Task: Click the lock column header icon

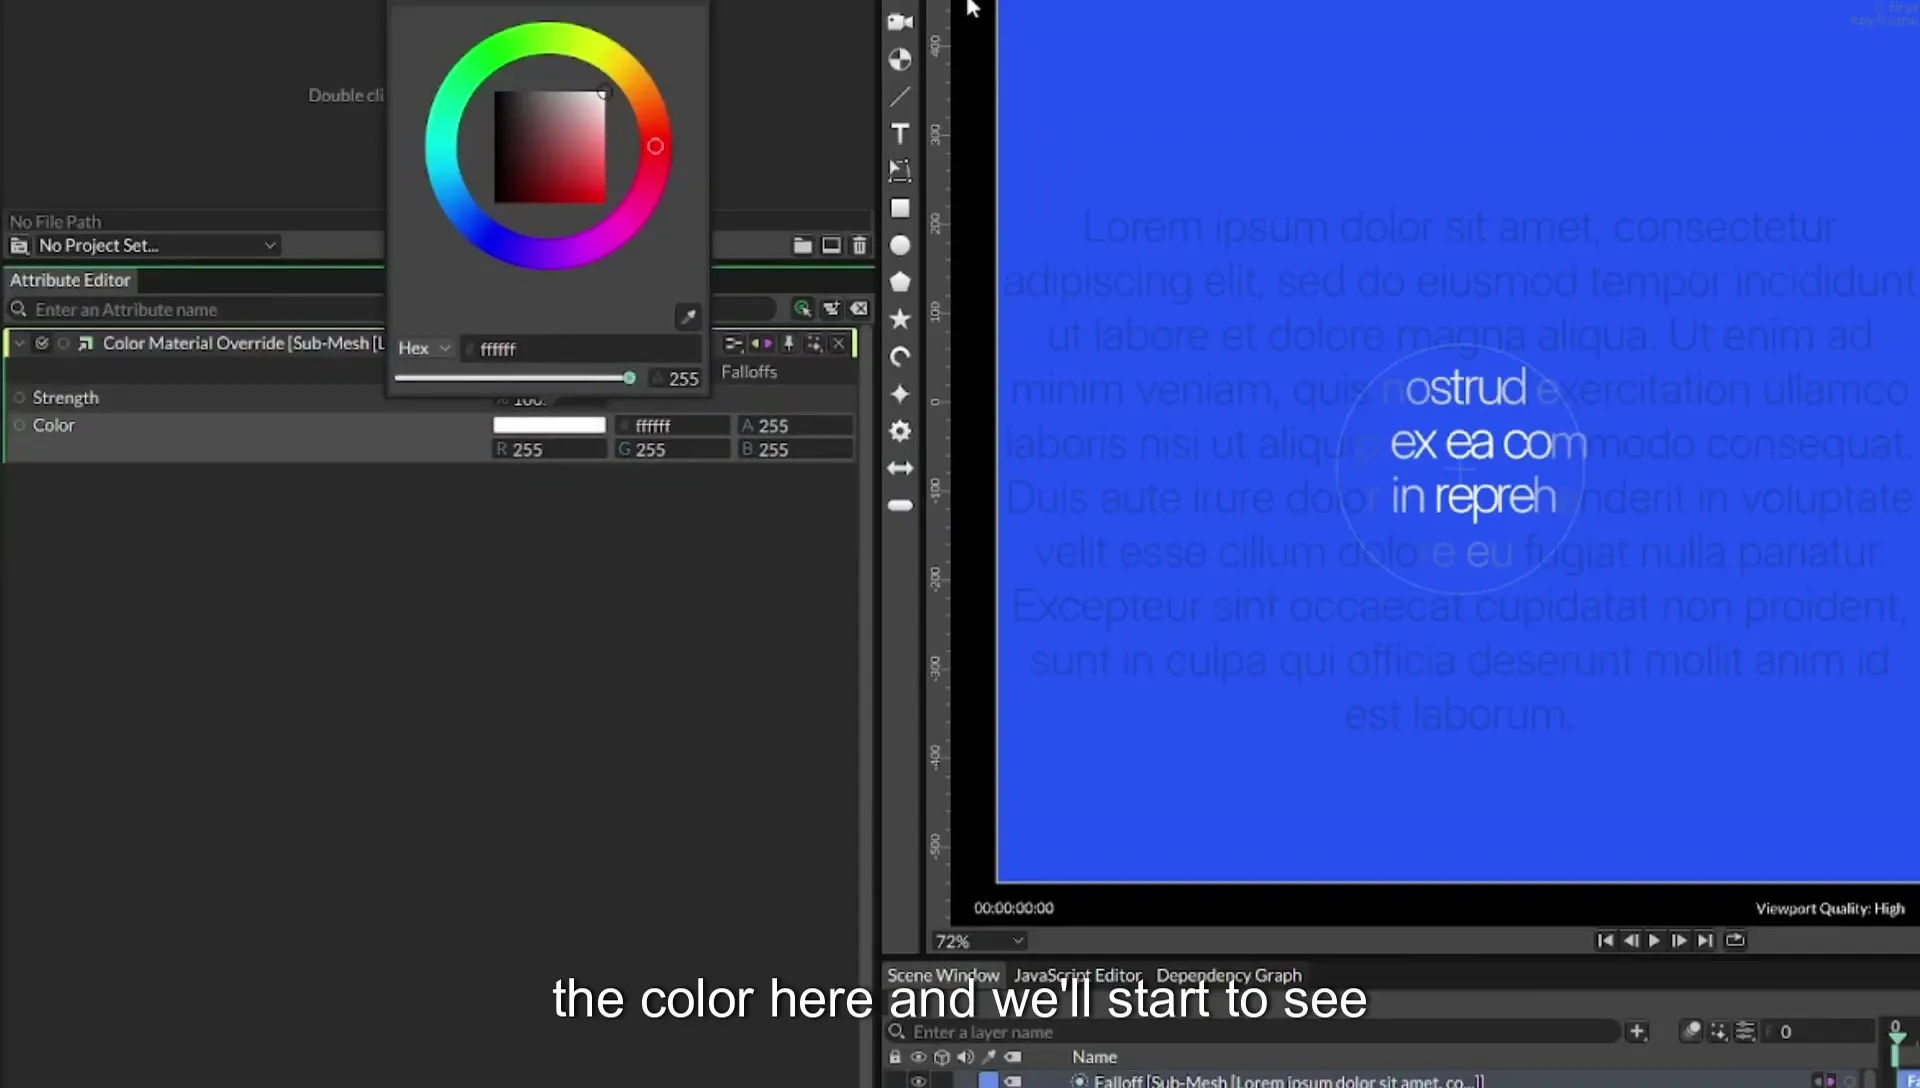Action: coord(895,1057)
